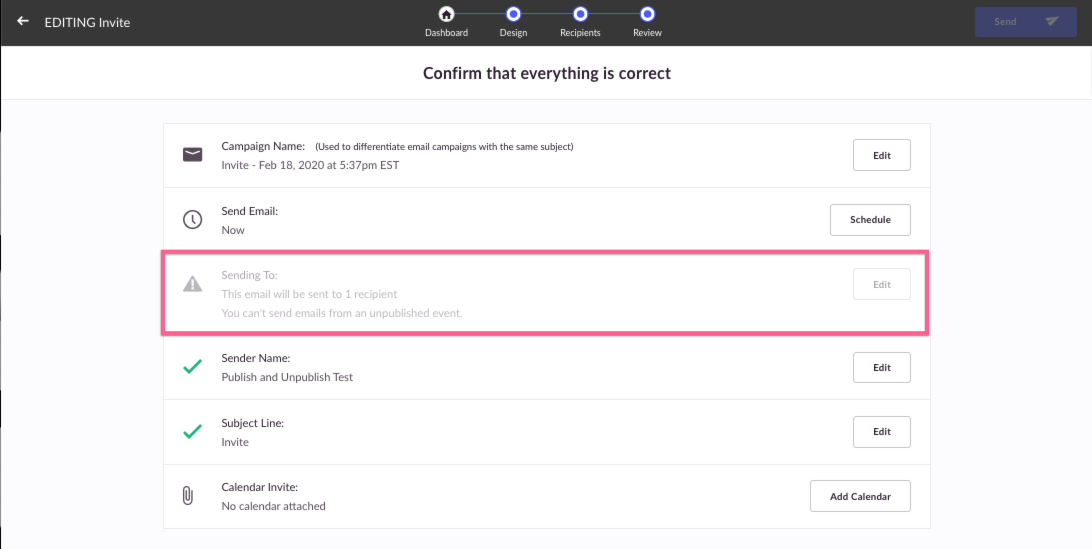Click the back arrow icon
This screenshot has height=549, width=1092.
23,21
